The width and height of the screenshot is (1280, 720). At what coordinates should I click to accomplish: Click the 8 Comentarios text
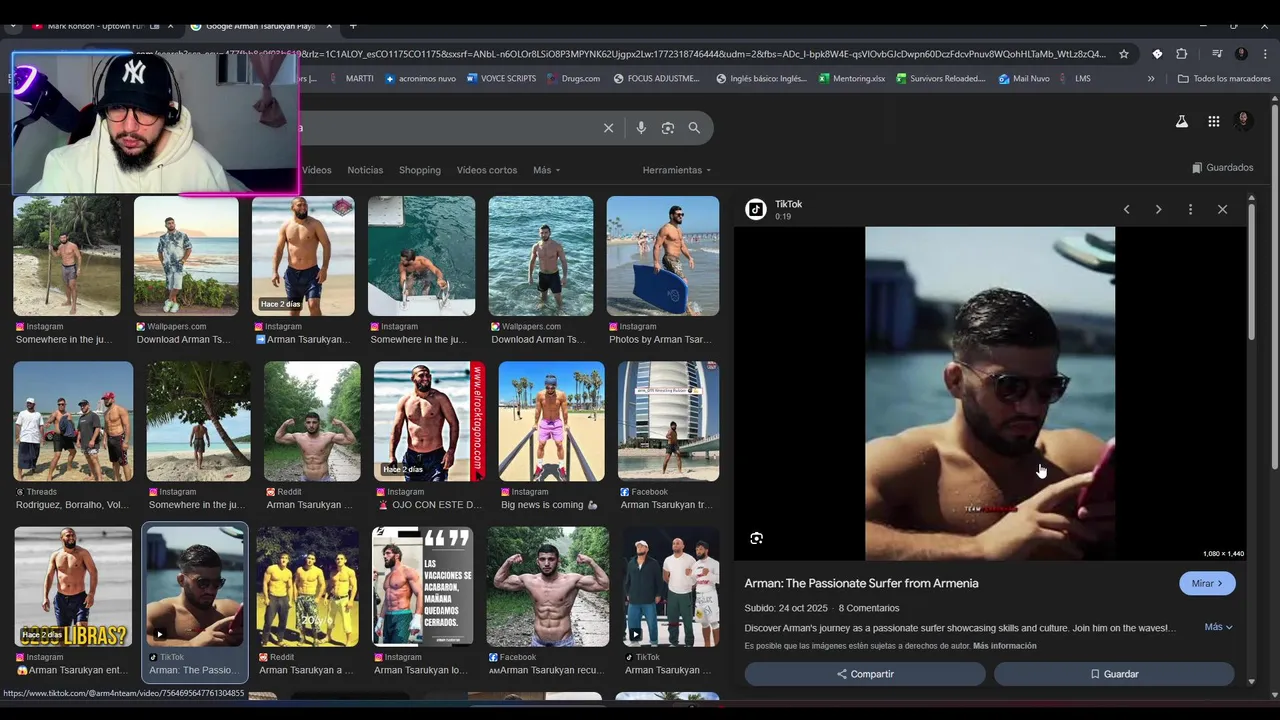869,608
